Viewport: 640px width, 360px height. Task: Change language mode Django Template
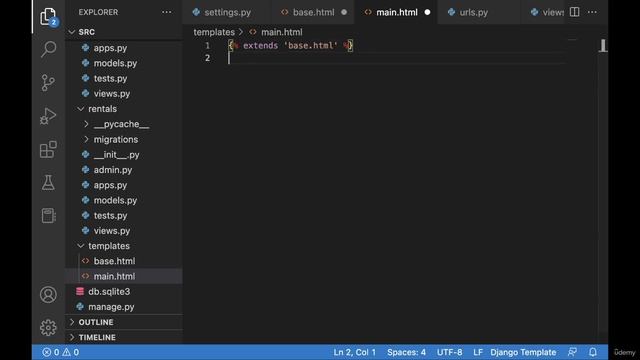(523, 352)
